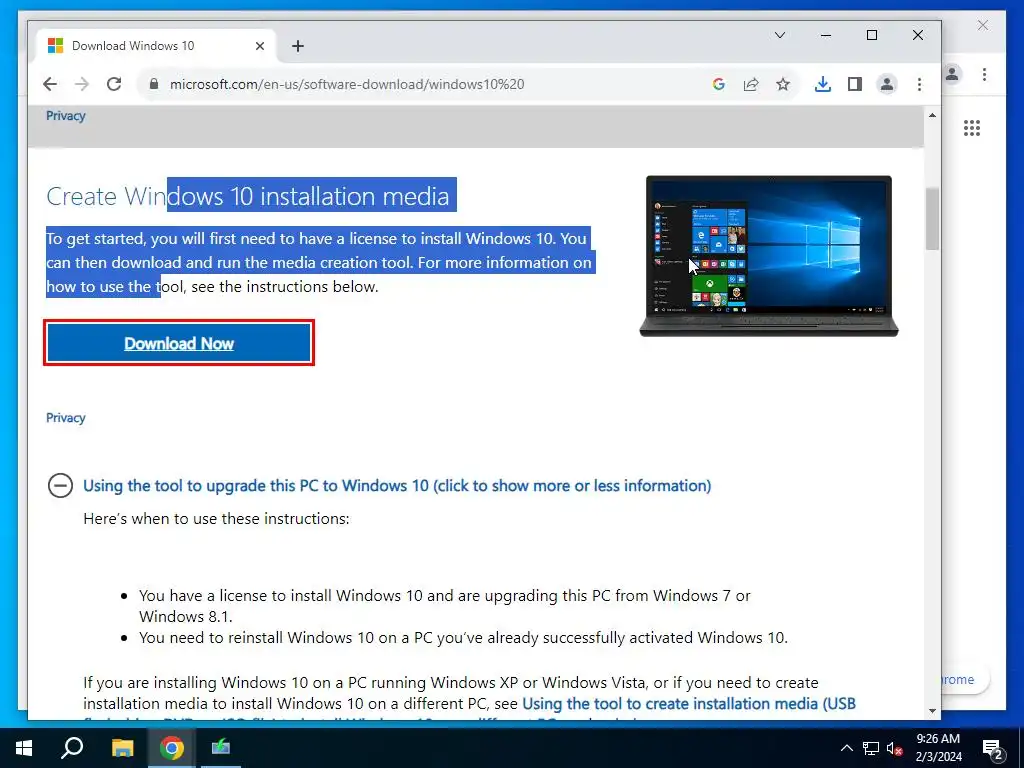The width and height of the screenshot is (1024, 768).
Task: Open the network tray icon
Action: click(871, 748)
